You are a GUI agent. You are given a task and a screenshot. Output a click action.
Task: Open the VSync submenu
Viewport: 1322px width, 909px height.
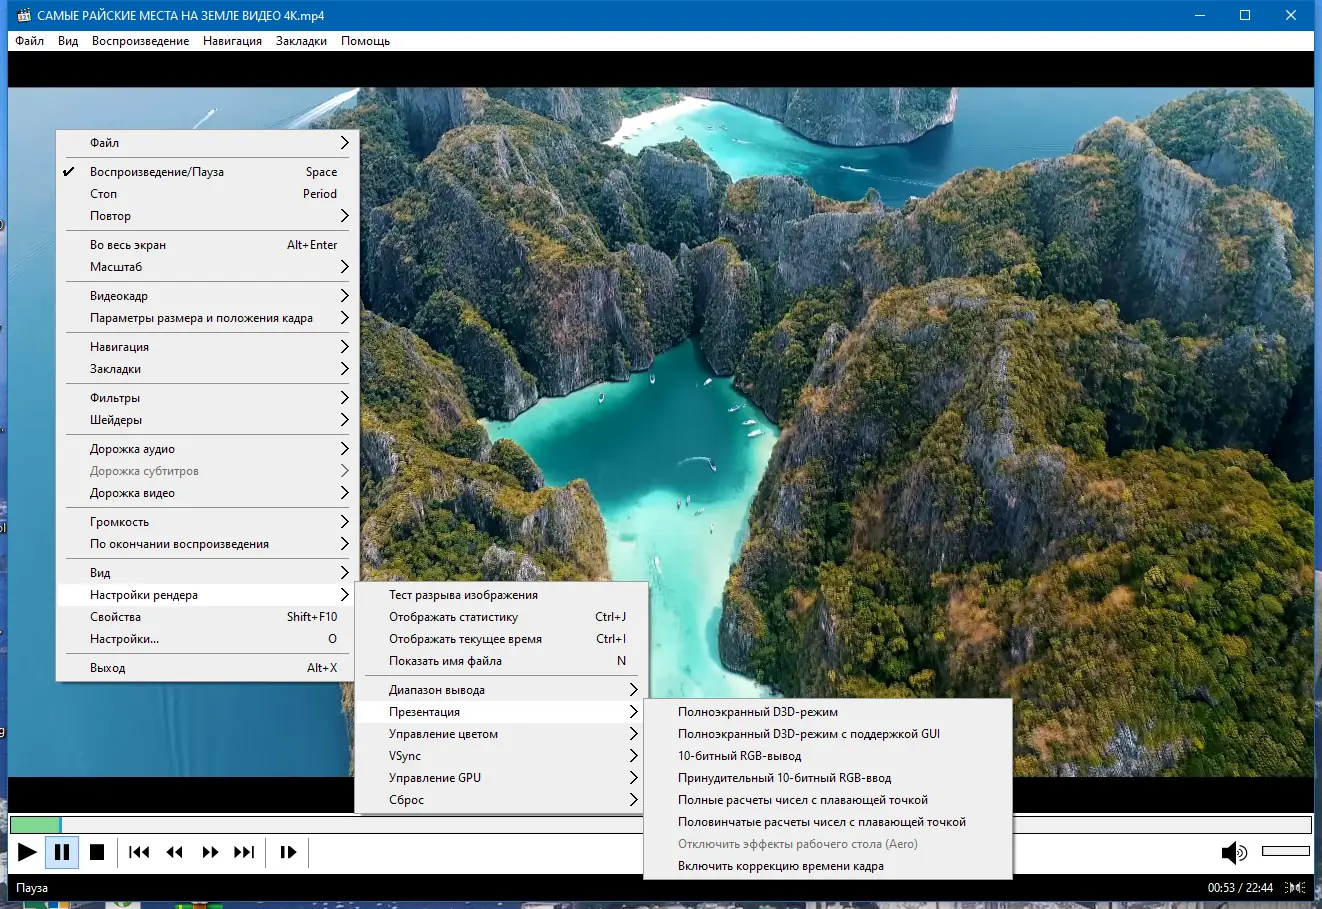(x=405, y=756)
